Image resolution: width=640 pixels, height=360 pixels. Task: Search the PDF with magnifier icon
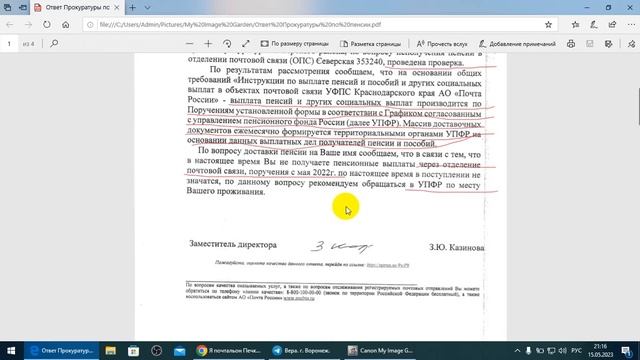click(x=54, y=43)
